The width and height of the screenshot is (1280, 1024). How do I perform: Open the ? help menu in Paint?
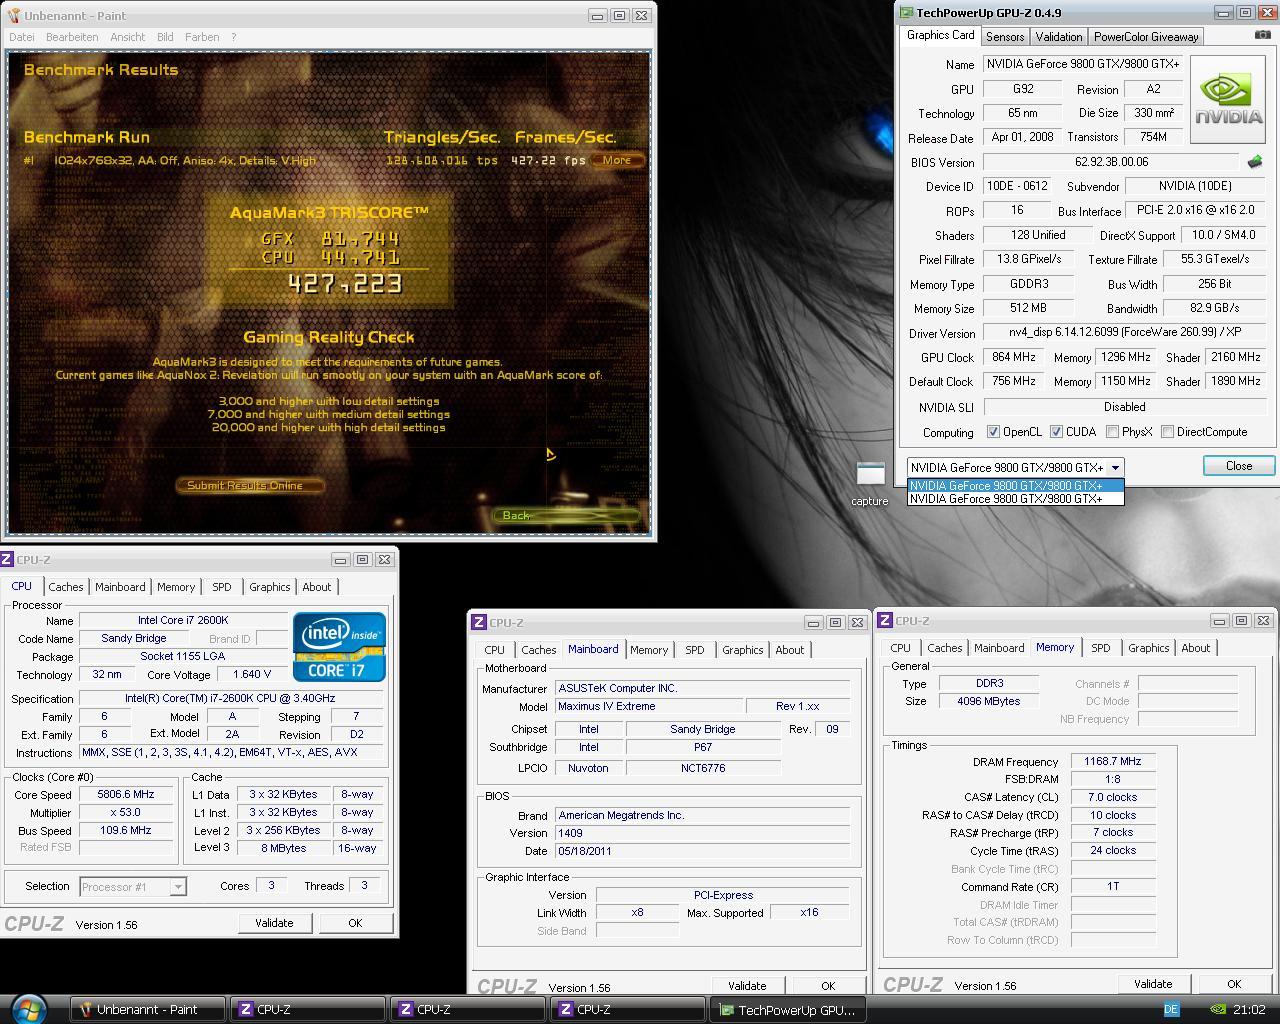point(234,37)
